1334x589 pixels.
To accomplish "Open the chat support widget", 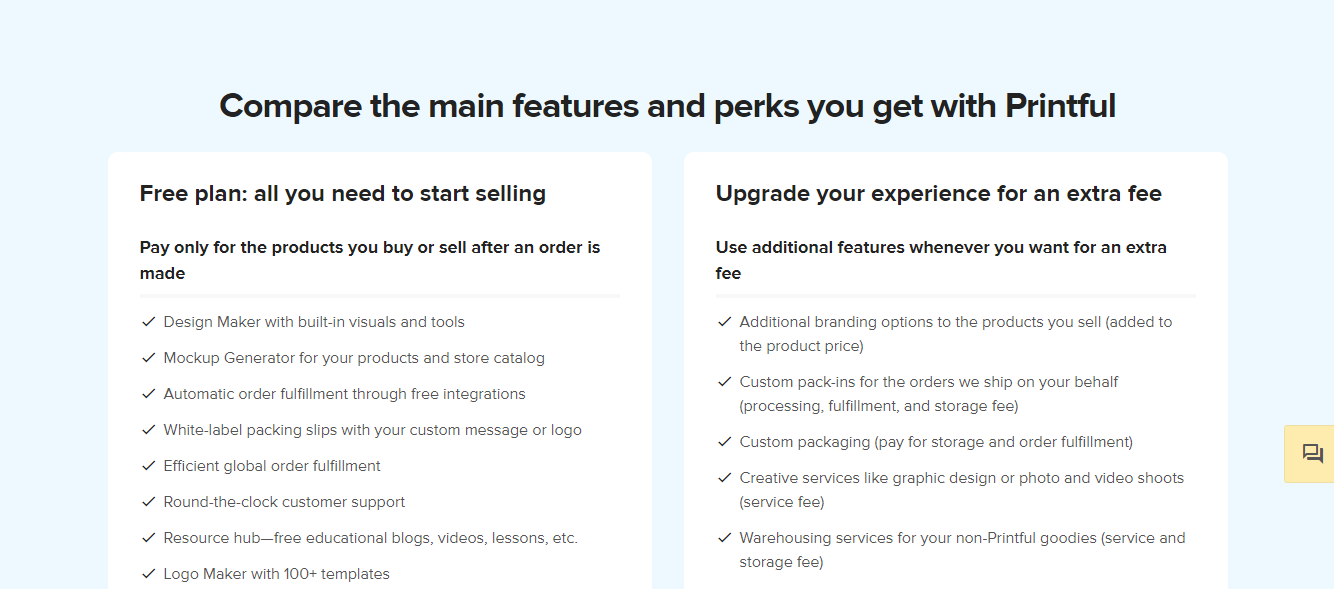I will [x=1310, y=454].
